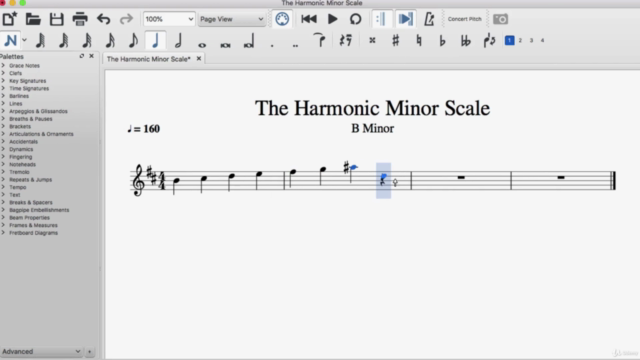Image resolution: width=640 pixels, height=360 pixels.
Task: Select the tempo marking 160
Action: (x=144, y=129)
